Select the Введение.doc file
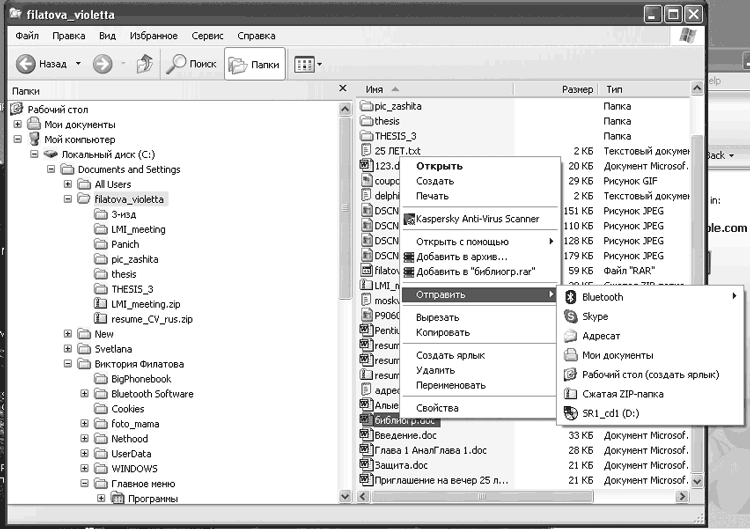 point(406,436)
